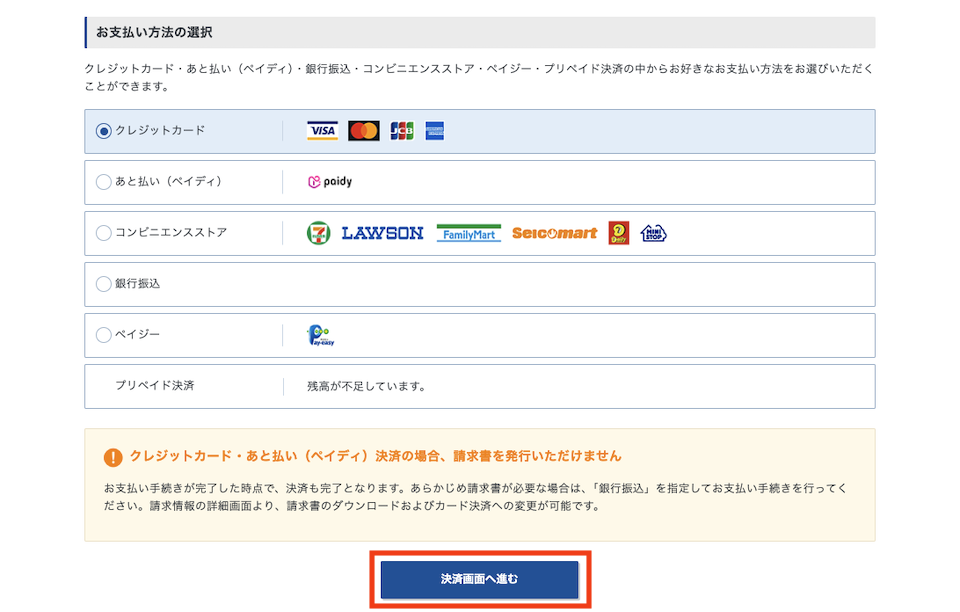Image resolution: width=960 pixels, height=612 pixels.
Task: Click the FamilyMart logo
Action: (x=469, y=233)
